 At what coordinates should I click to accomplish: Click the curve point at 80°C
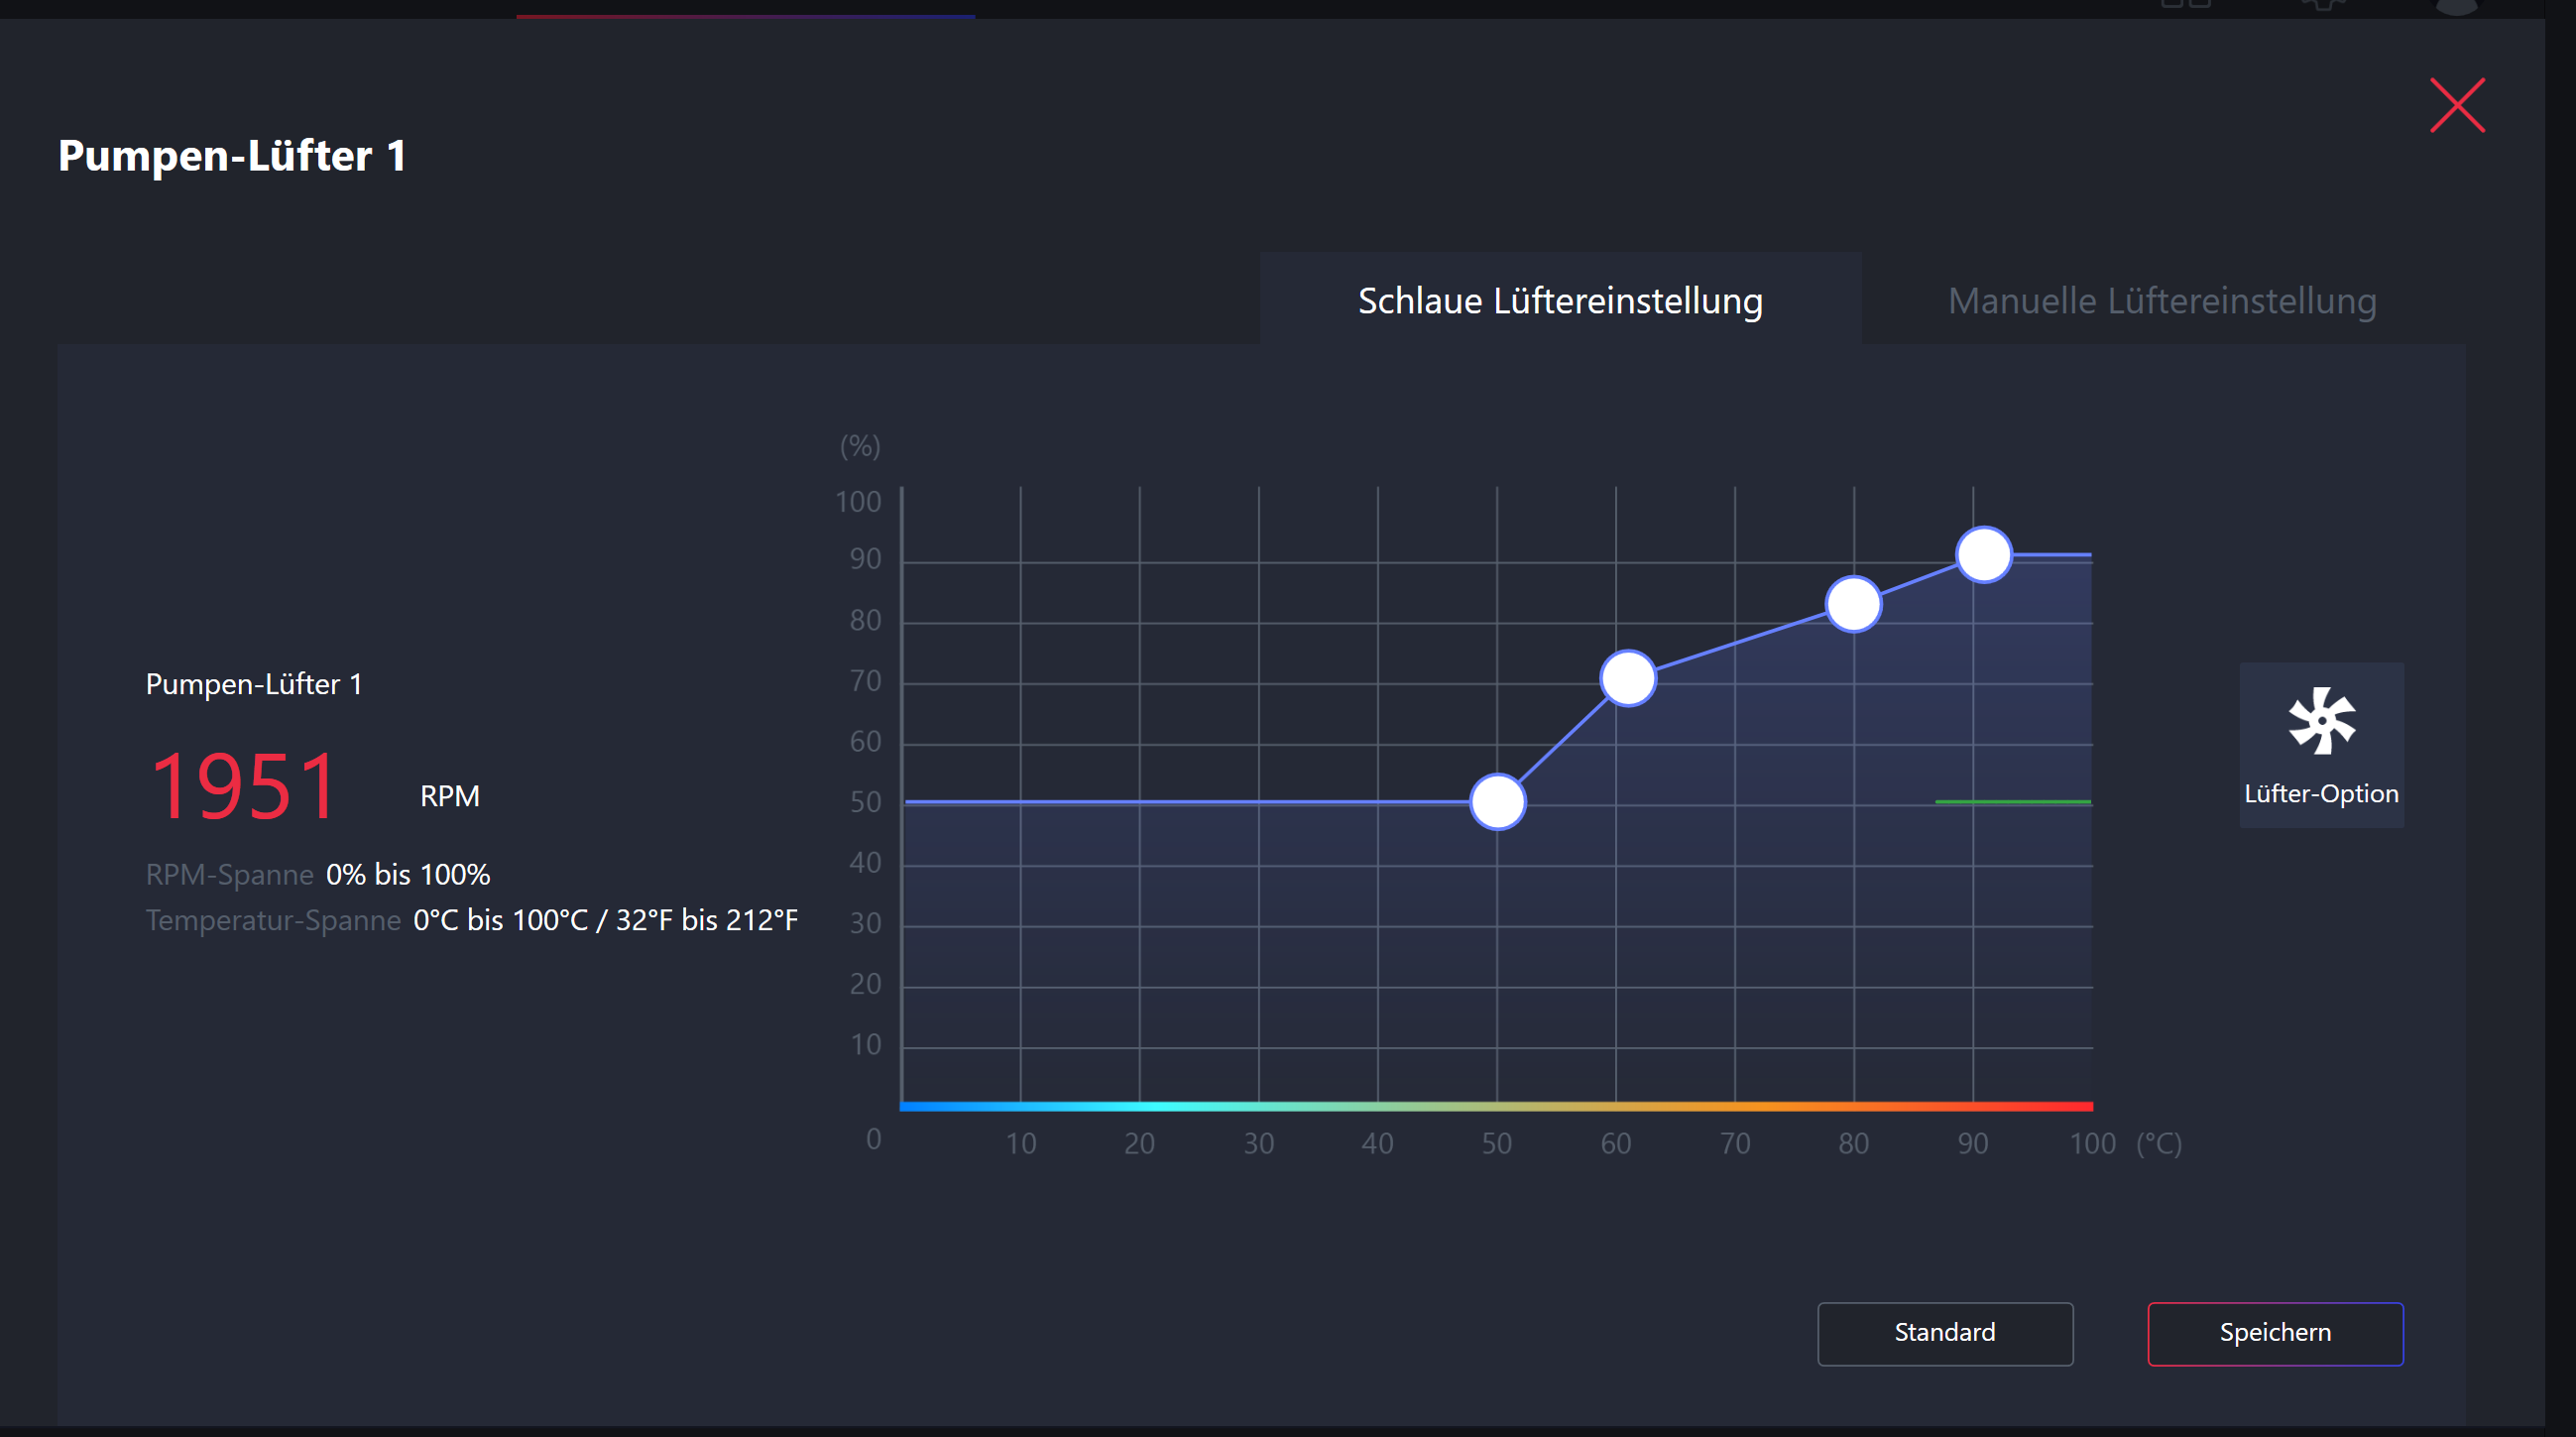(1853, 604)
